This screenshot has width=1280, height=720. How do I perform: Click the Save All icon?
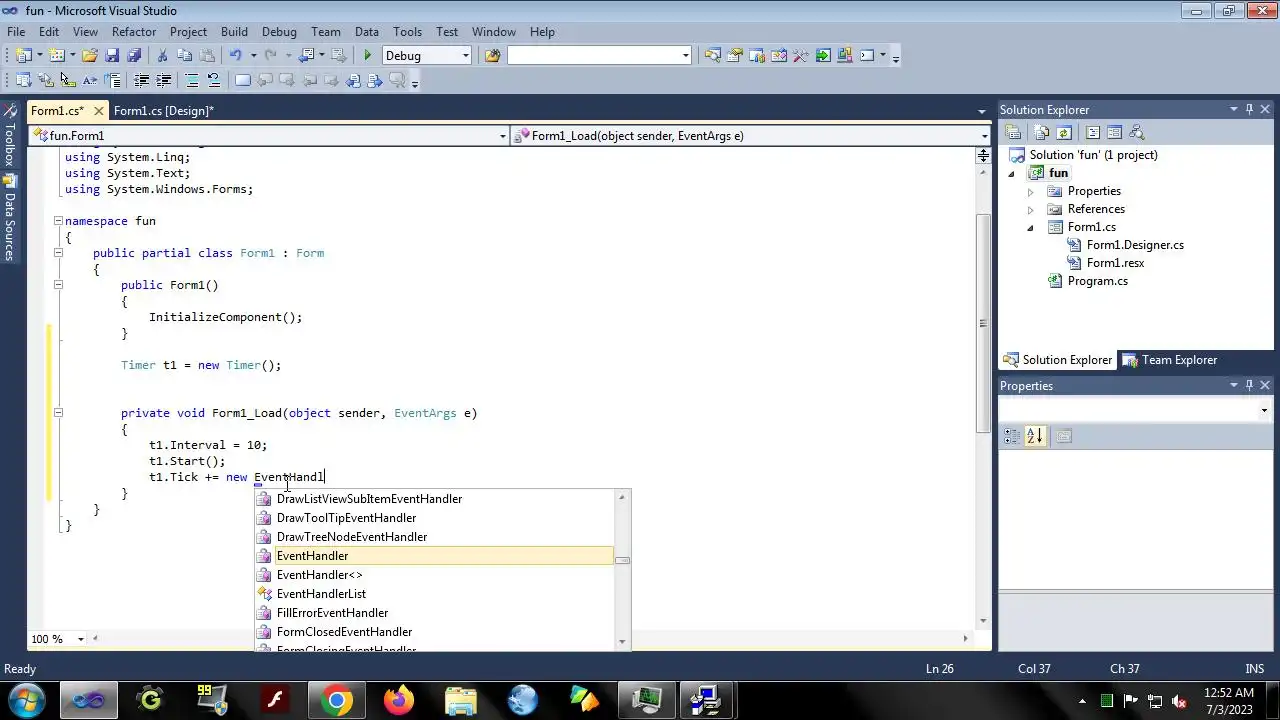134,55
